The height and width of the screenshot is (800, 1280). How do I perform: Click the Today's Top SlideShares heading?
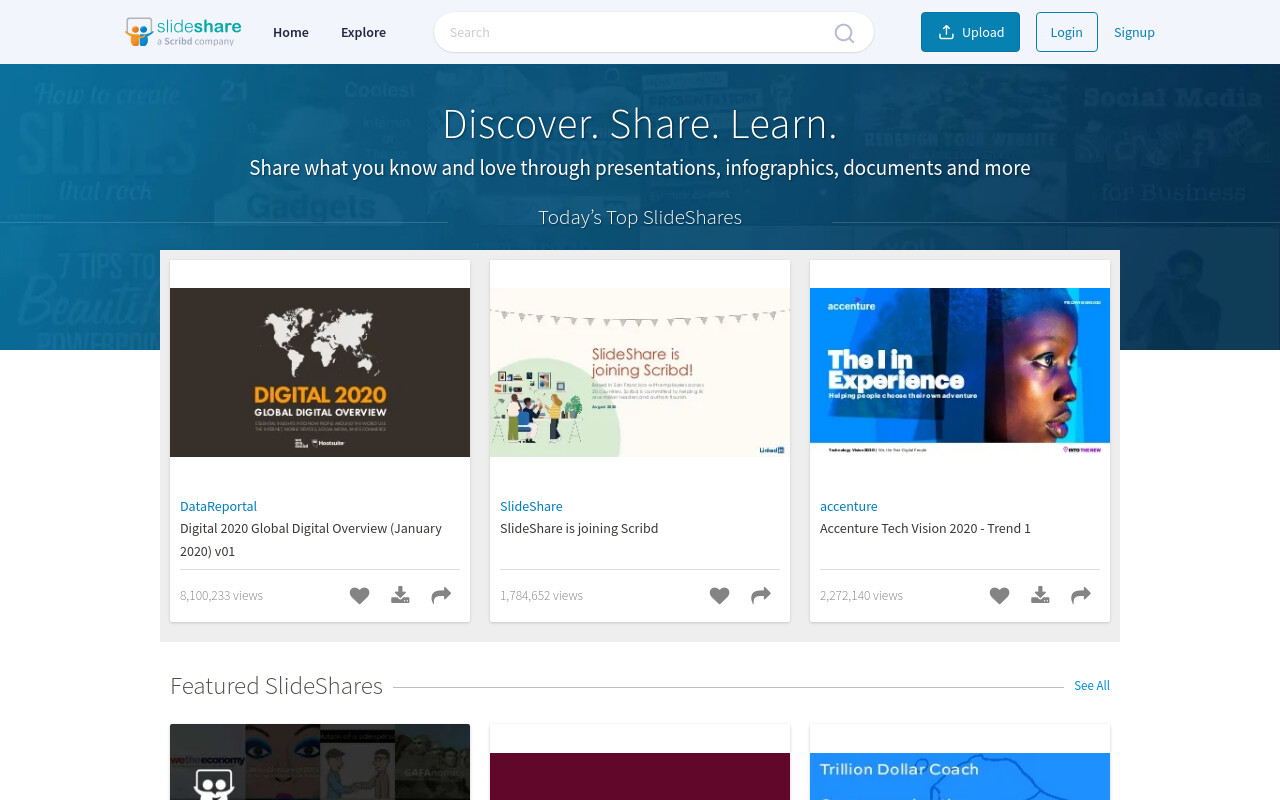[640, 217]
